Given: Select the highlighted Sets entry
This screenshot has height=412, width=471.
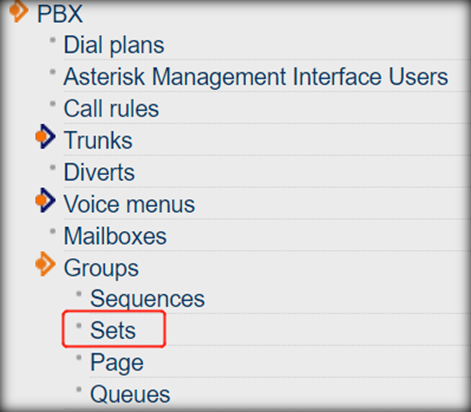Looking at the screenshot, I should (113, 330).
